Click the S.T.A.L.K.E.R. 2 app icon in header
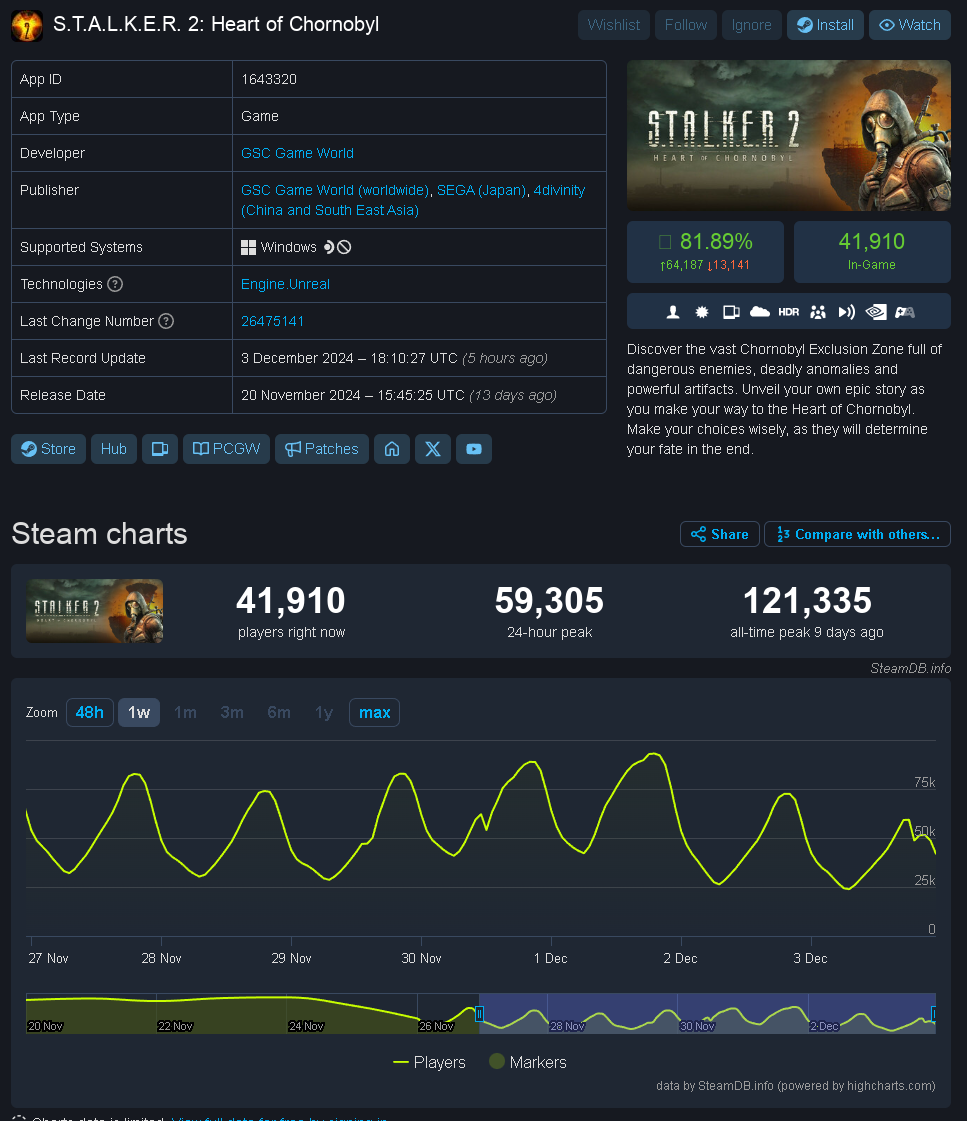The image size is (967, 1121). pyautogui.click(x=27, y=25)
